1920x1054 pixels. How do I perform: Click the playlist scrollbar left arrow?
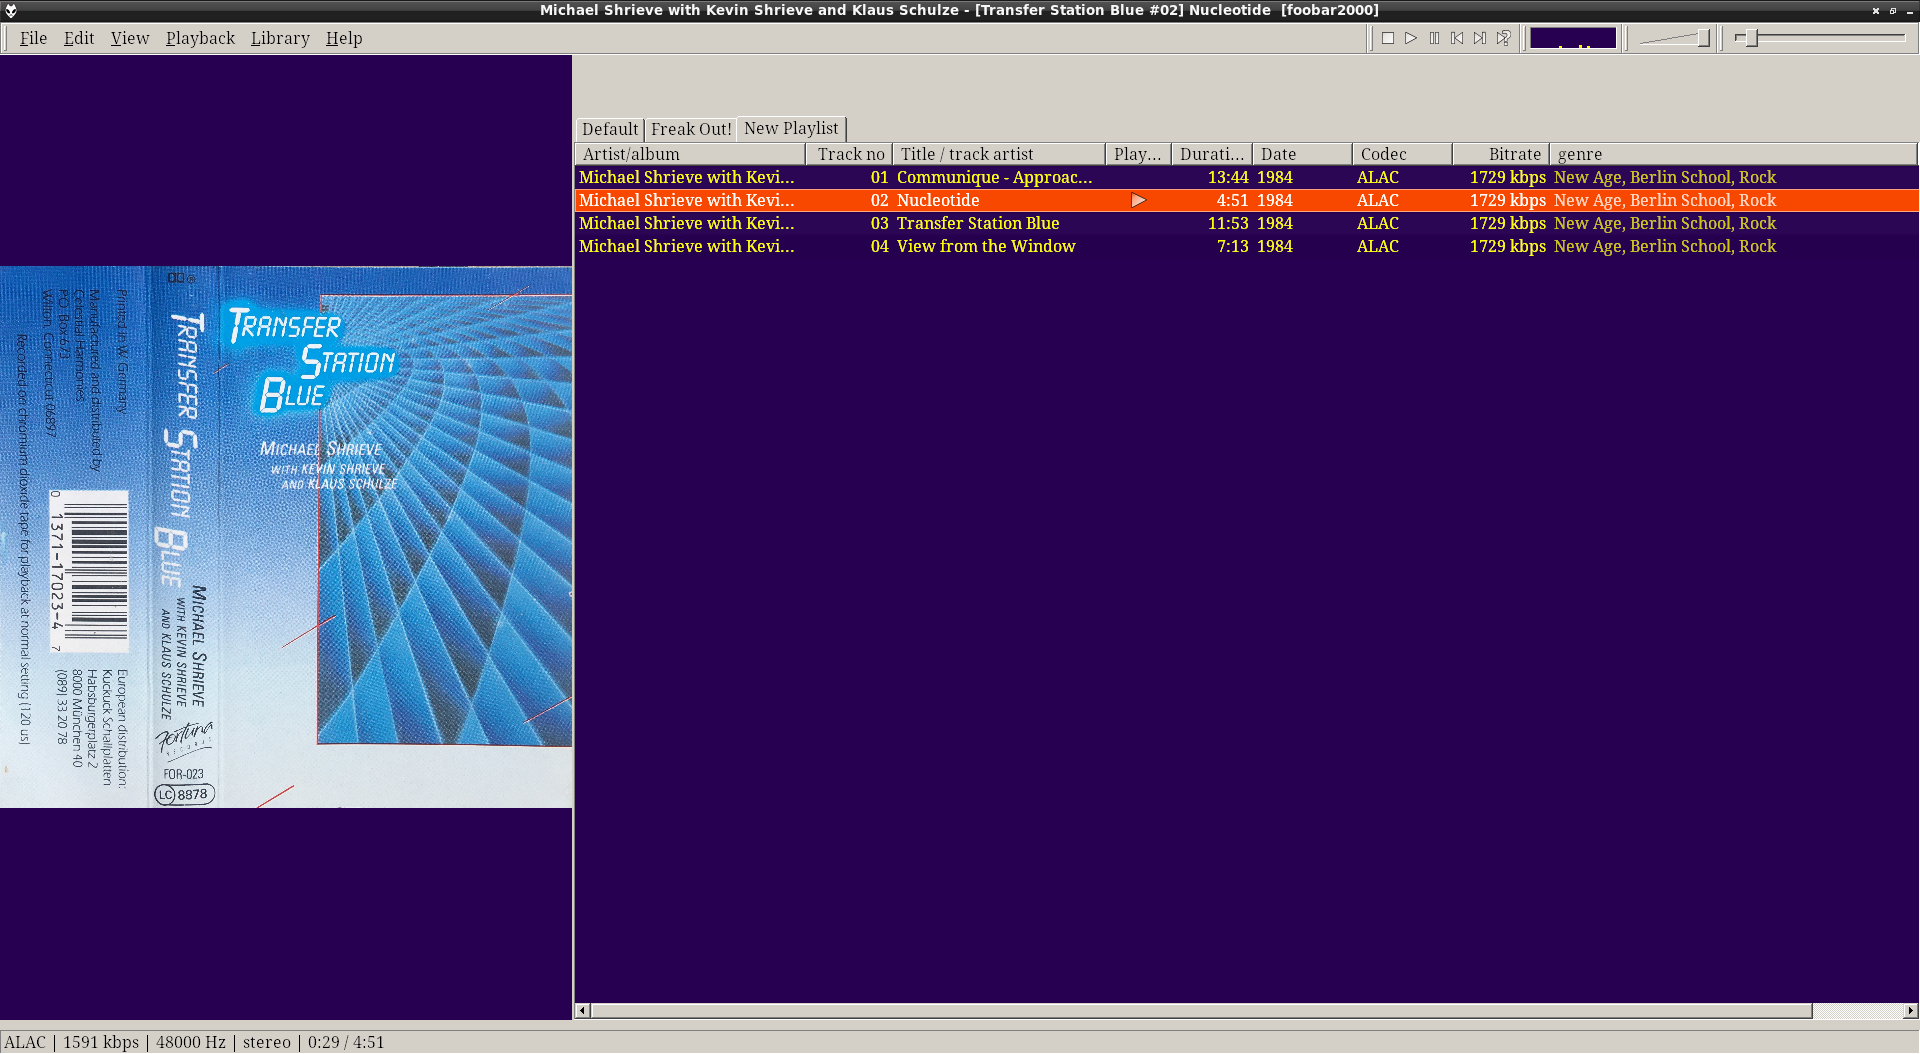coord(582,1010)
